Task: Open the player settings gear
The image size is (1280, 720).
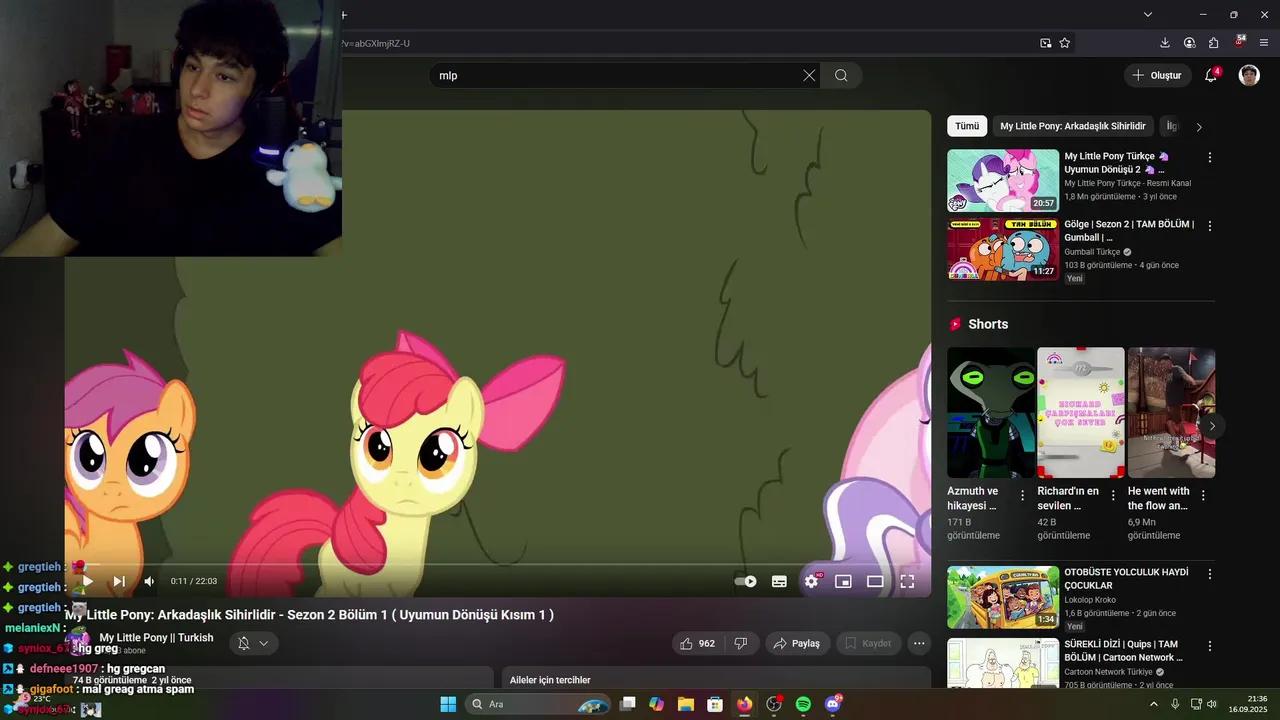Action: click(811, 581)
